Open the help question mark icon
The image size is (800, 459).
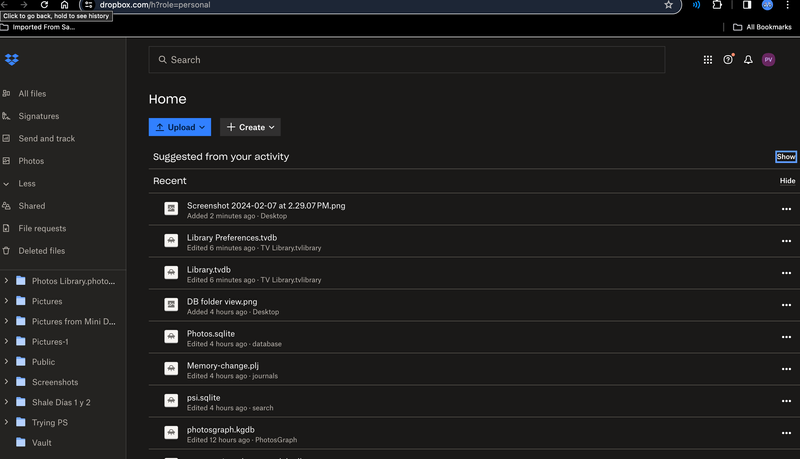click(728, 60)
